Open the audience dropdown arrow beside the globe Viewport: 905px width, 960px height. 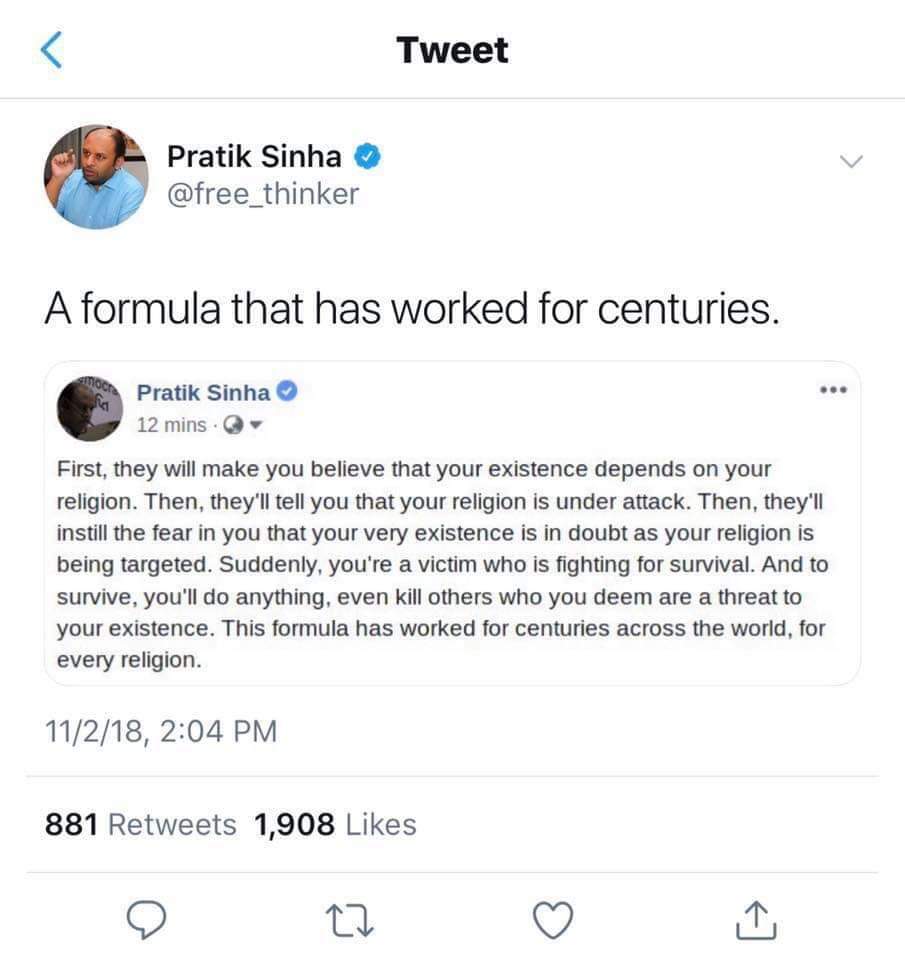tap(254, 425)
